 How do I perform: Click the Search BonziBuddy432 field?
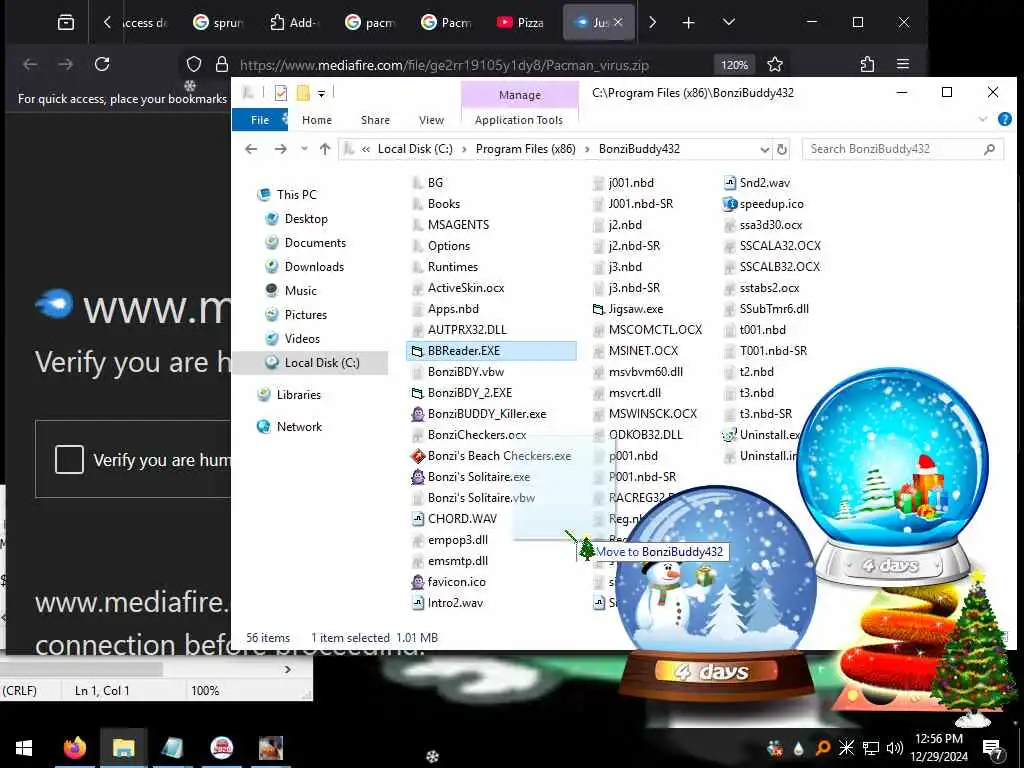[x=903, y=149]
